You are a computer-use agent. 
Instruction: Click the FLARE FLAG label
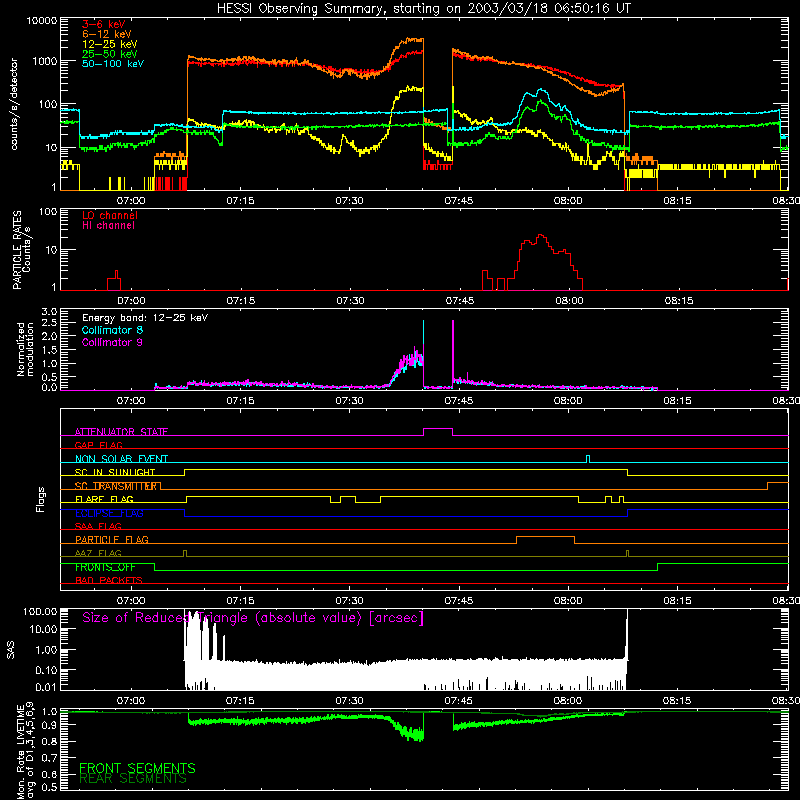coord(104,499)
